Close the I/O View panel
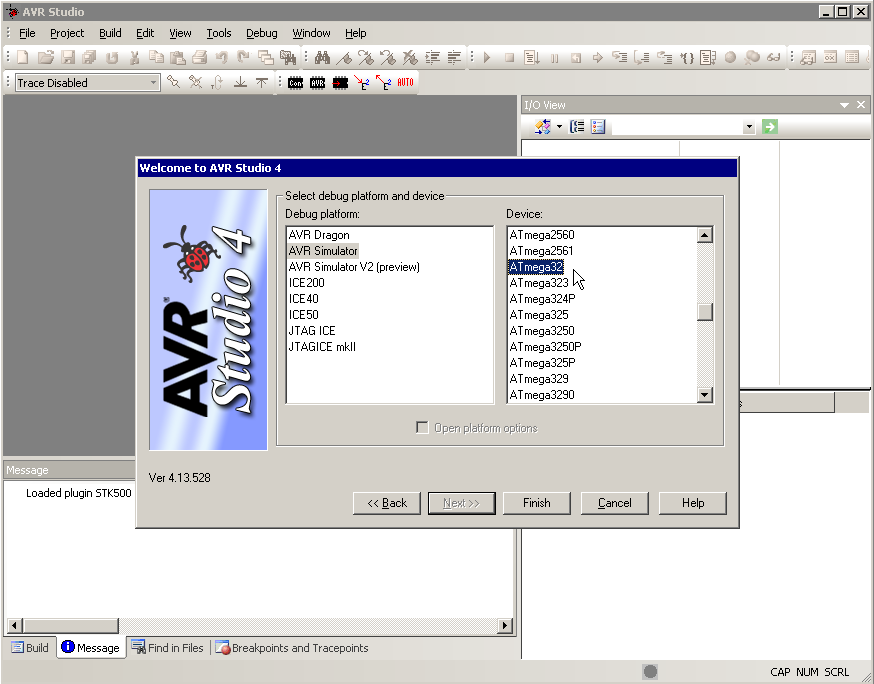This screenshot has height=684, width=874. coord(861,104)
